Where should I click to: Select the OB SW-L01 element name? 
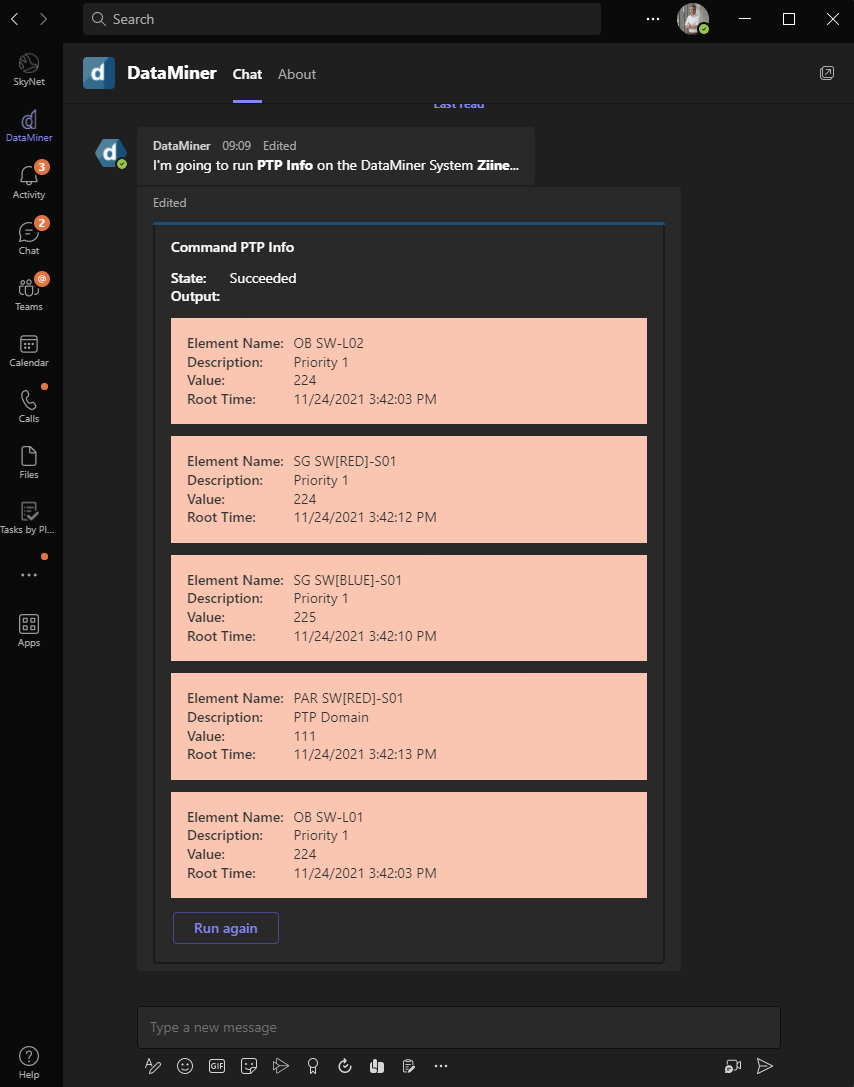(329, 817)
